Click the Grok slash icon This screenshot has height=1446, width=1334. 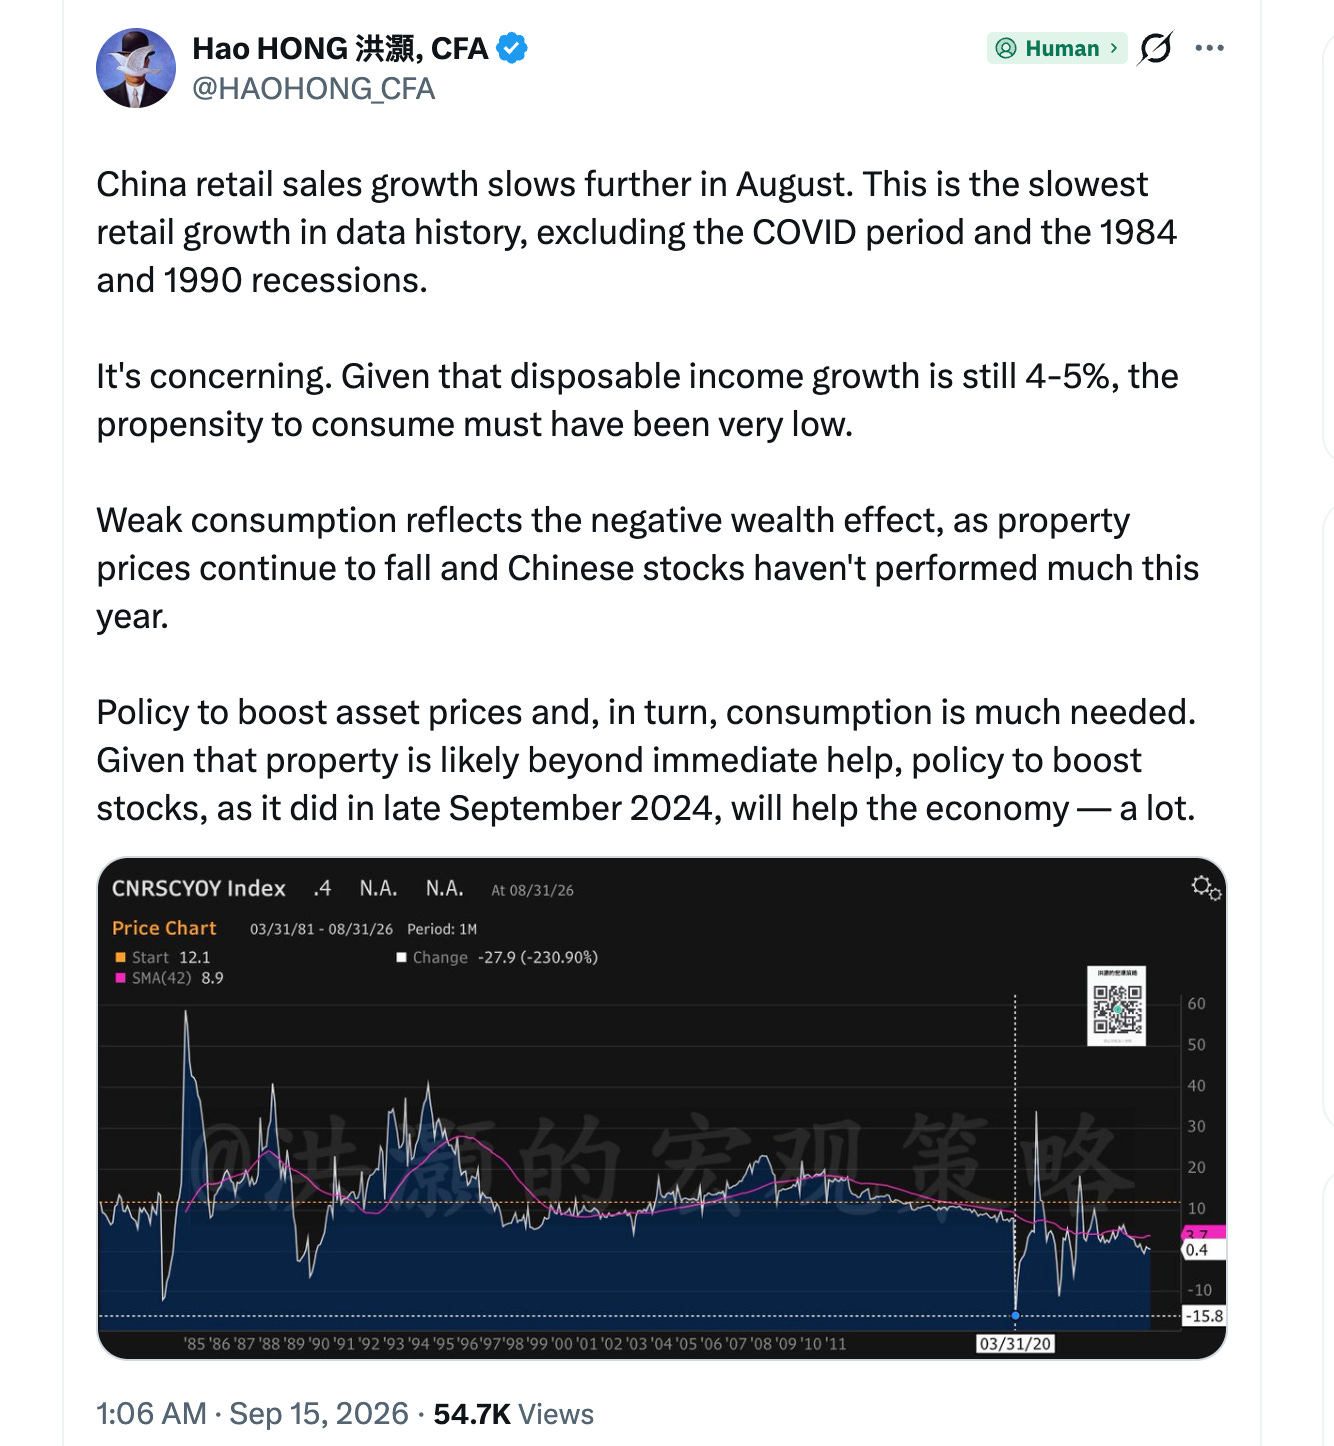1155,48
